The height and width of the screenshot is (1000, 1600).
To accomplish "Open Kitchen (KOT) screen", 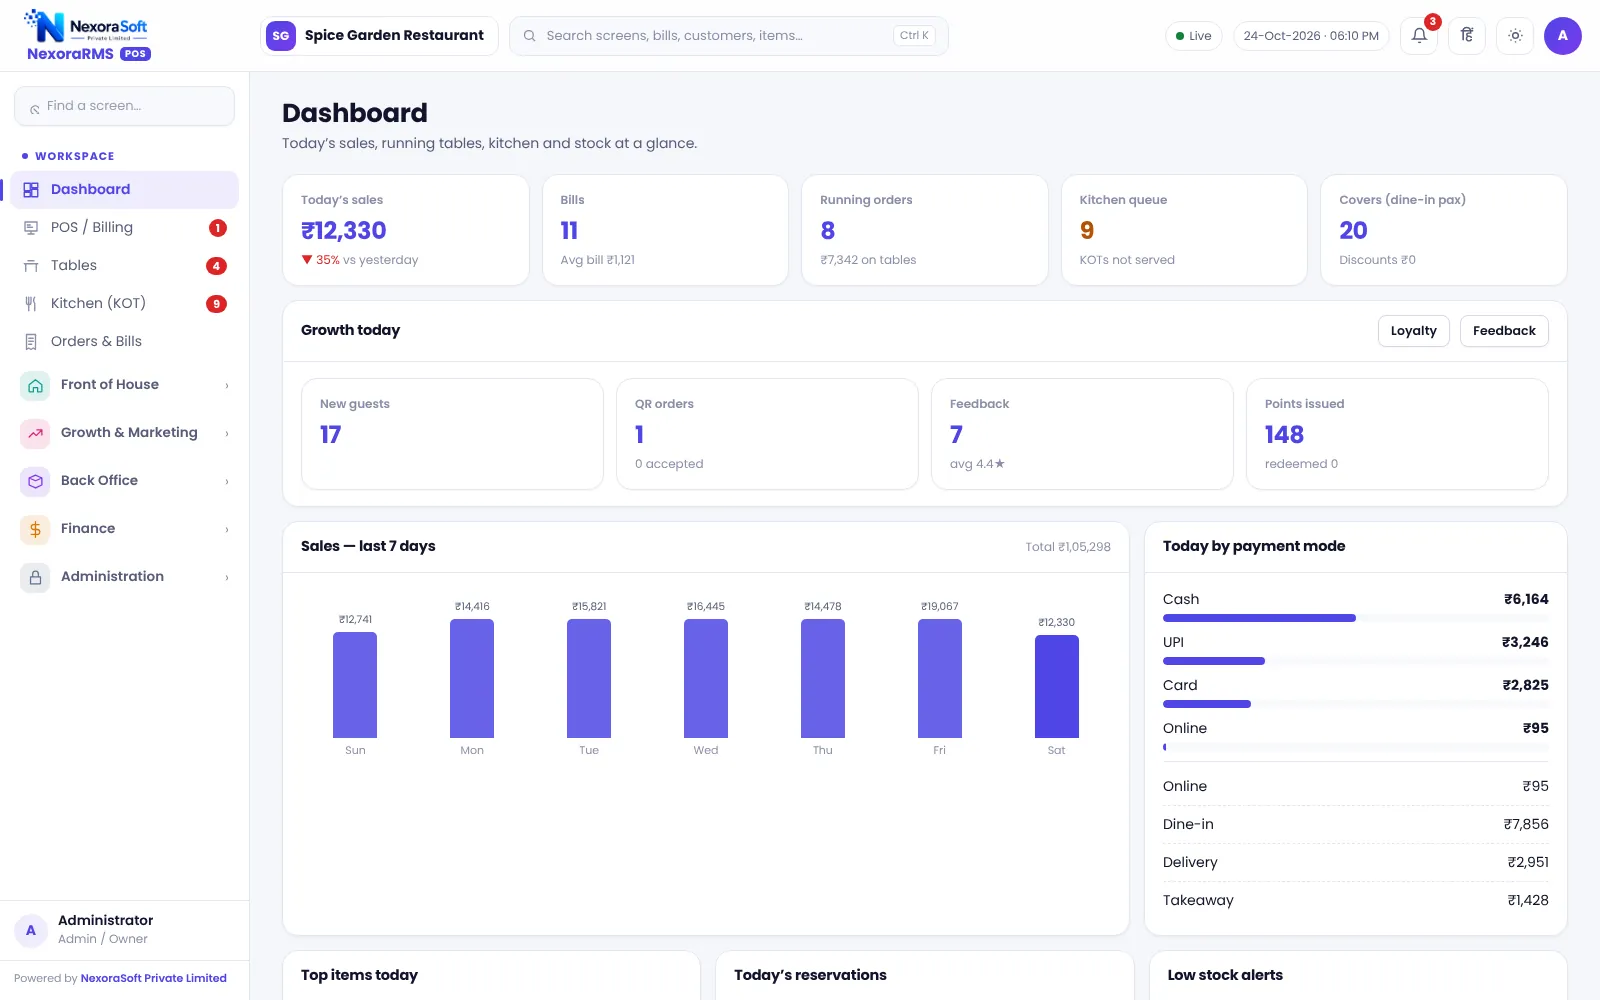I will click(x=124, y=304).
